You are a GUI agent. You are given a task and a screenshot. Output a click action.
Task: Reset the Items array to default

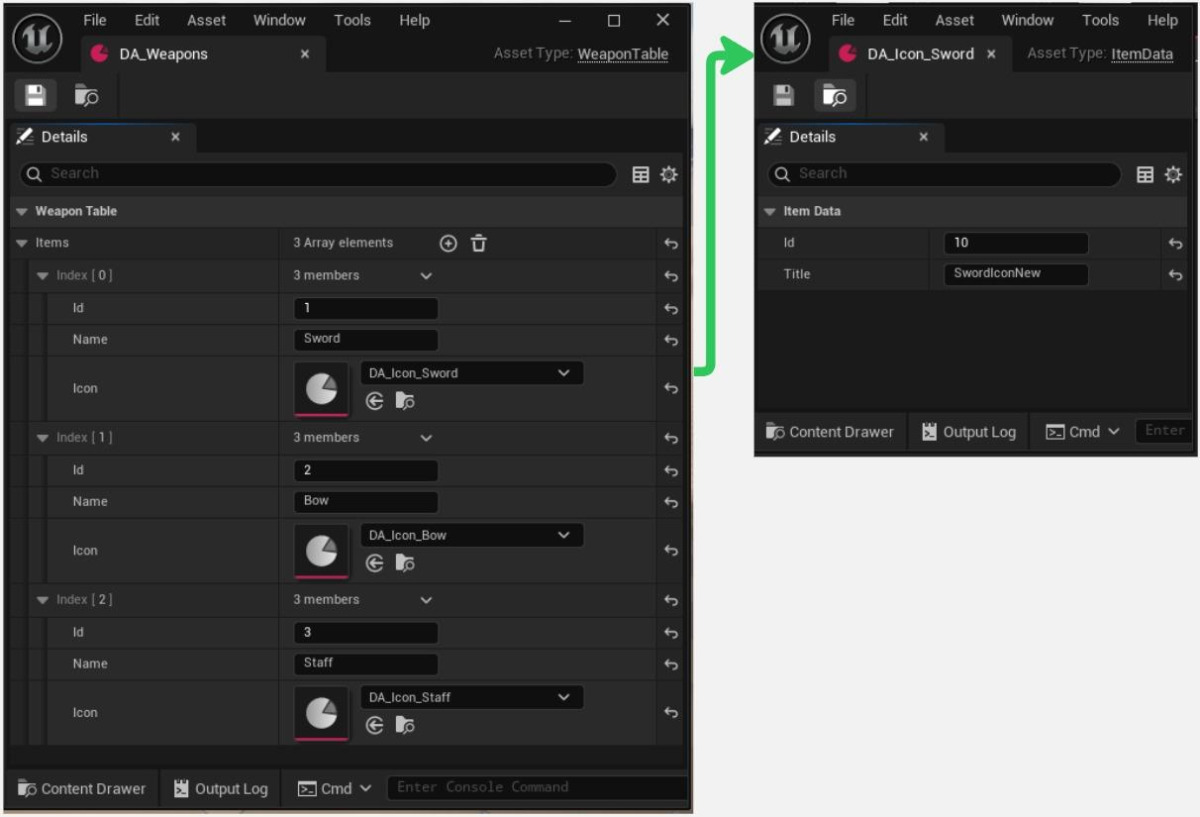(671, 244)
